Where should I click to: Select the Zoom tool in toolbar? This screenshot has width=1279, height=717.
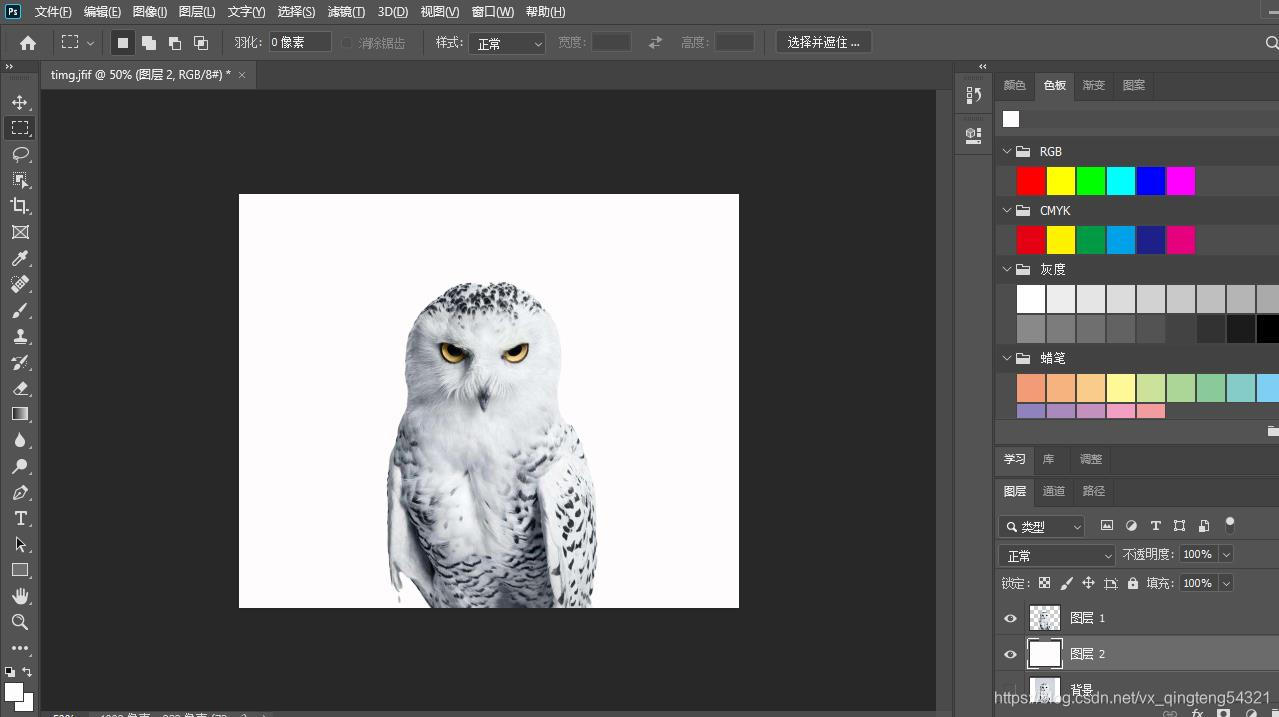tap(20, 622)
